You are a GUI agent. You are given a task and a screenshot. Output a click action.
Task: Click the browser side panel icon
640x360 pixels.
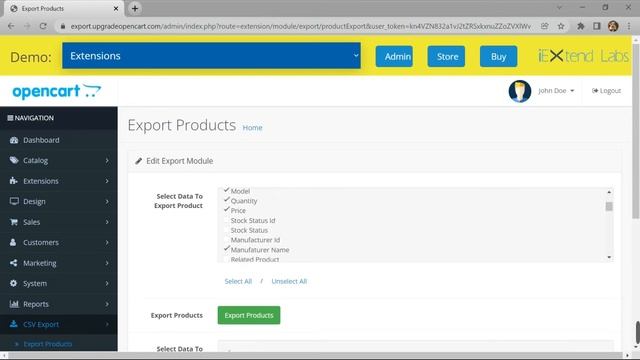pyautogui.click(x=597, y=26)
